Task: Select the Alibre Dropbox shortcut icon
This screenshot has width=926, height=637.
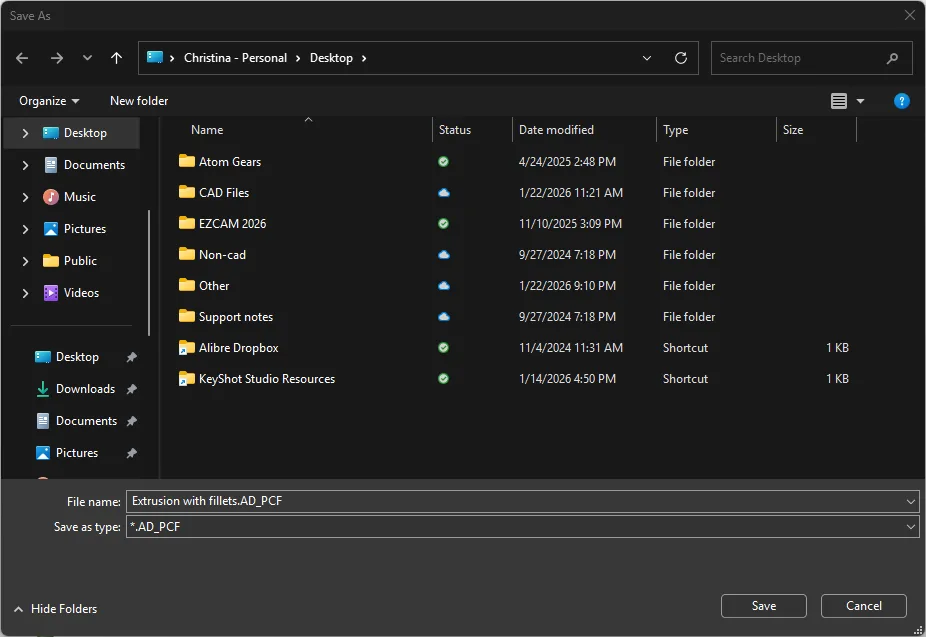Action: tap(187, 348)
